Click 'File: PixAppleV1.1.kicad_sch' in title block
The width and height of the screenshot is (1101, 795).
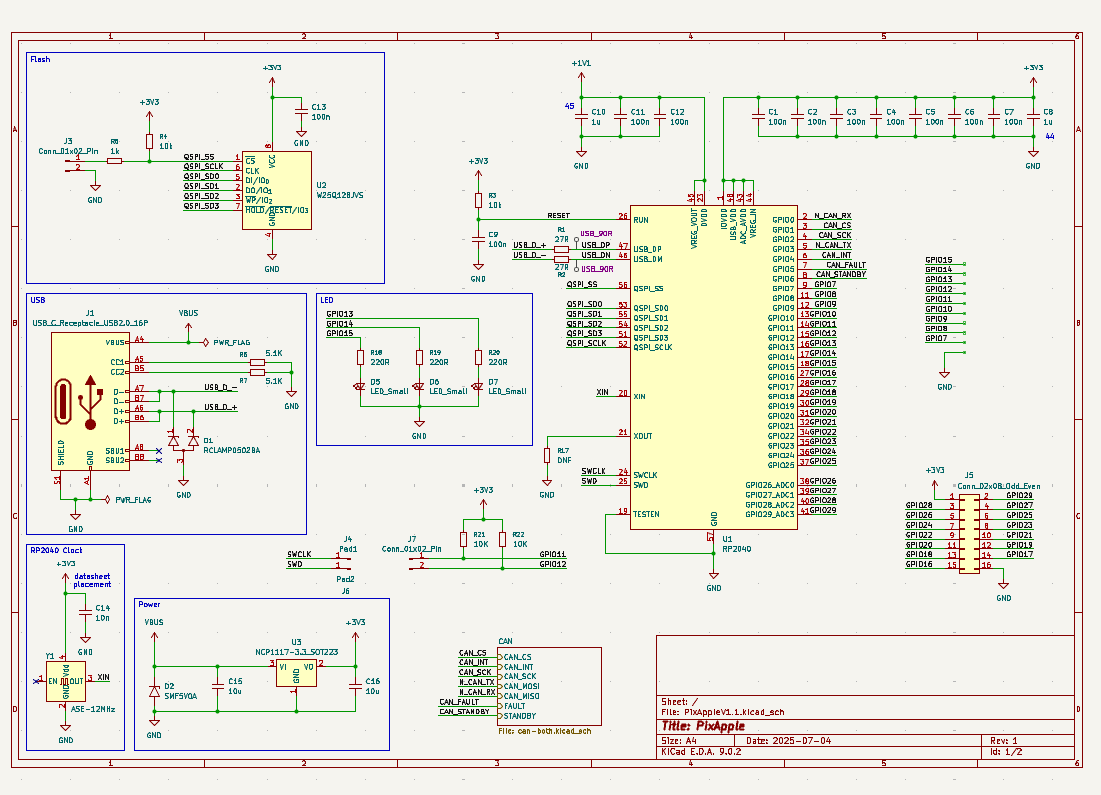point(723,711)
